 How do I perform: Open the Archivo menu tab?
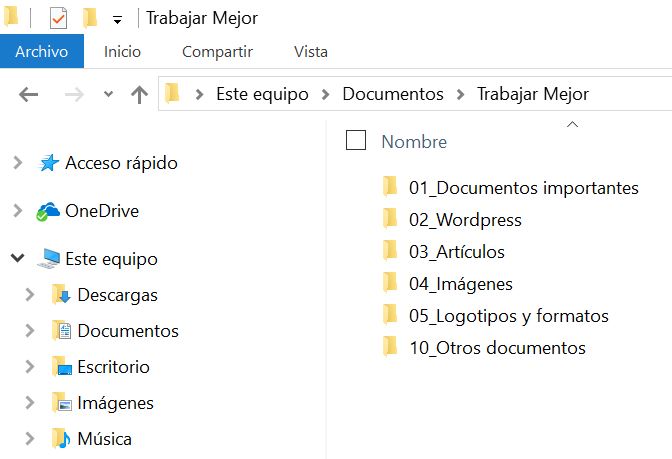pyautogui.click(x=42, y=51)
